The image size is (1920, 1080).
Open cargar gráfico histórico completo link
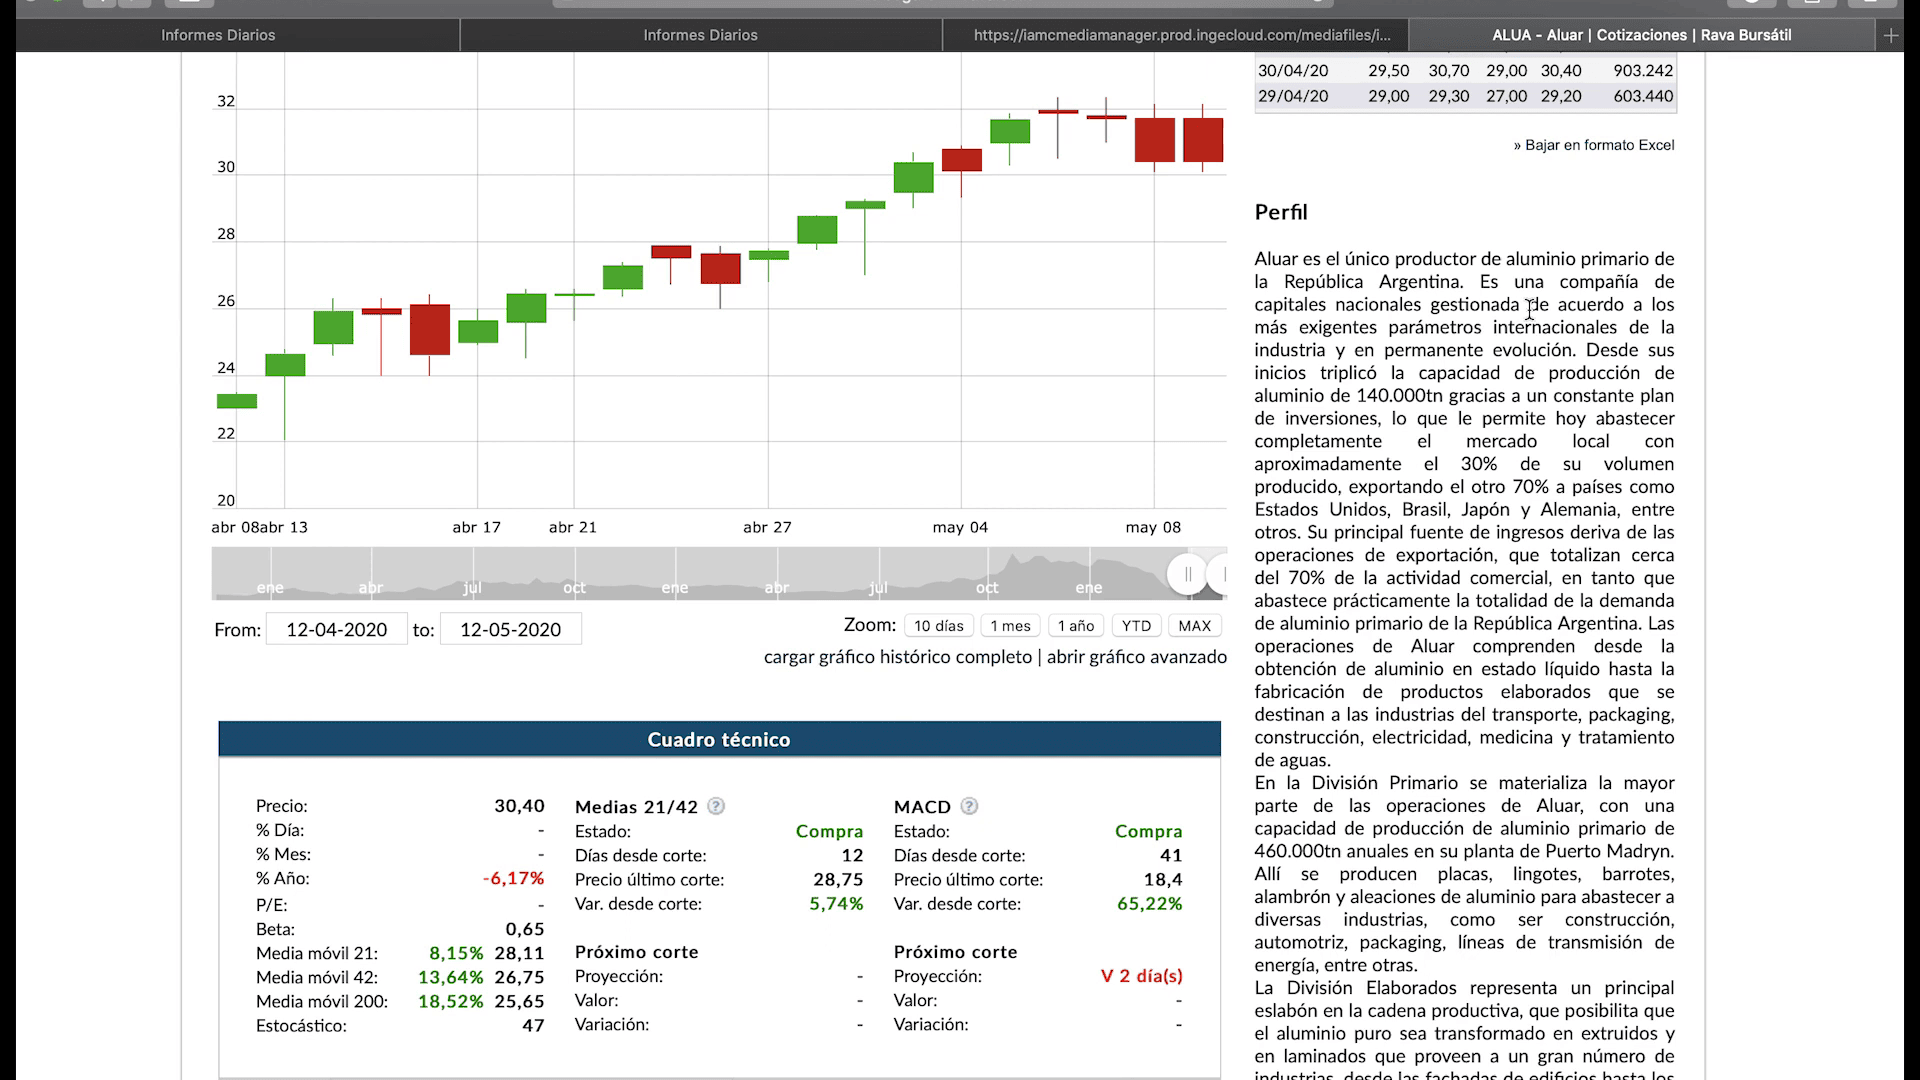[x=897, y=657]
